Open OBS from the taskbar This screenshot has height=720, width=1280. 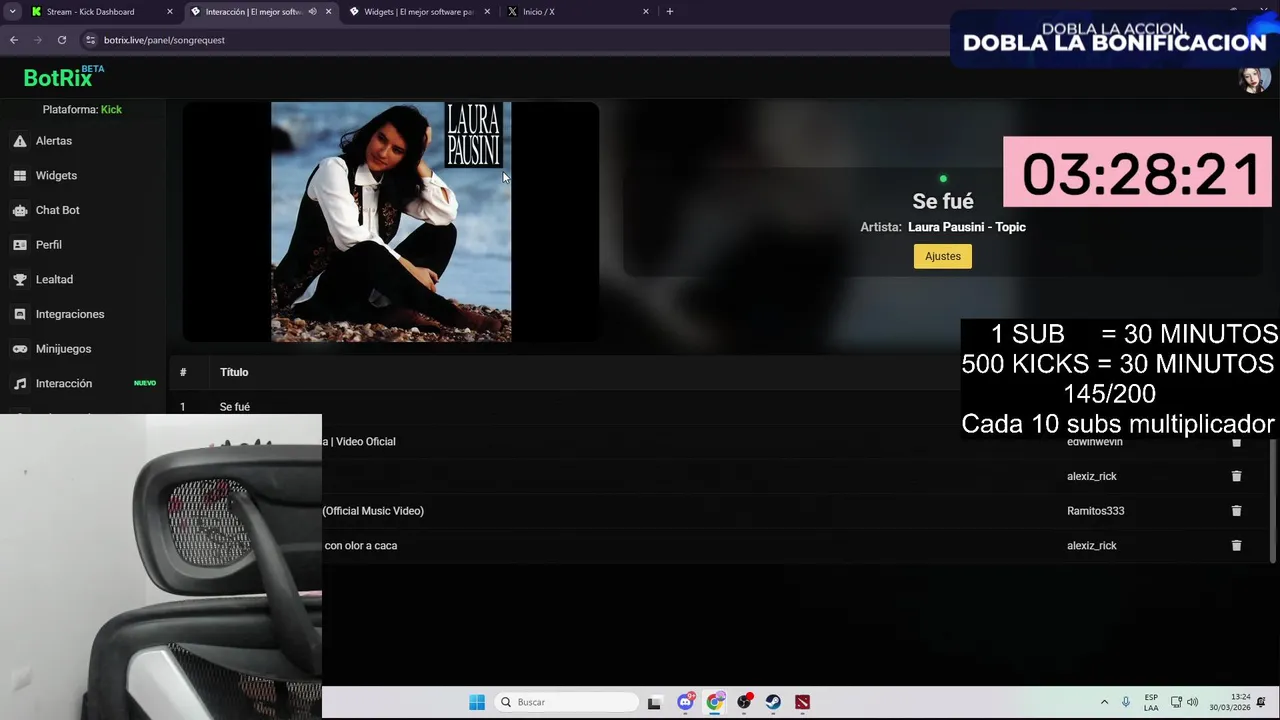coord(744,702)
